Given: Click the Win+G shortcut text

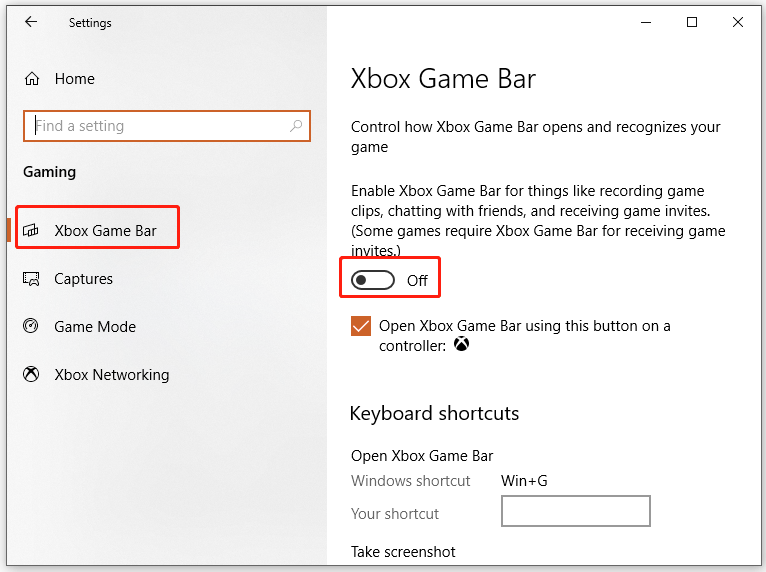Looking at the screenshot, I should click(x=524, y=481).
